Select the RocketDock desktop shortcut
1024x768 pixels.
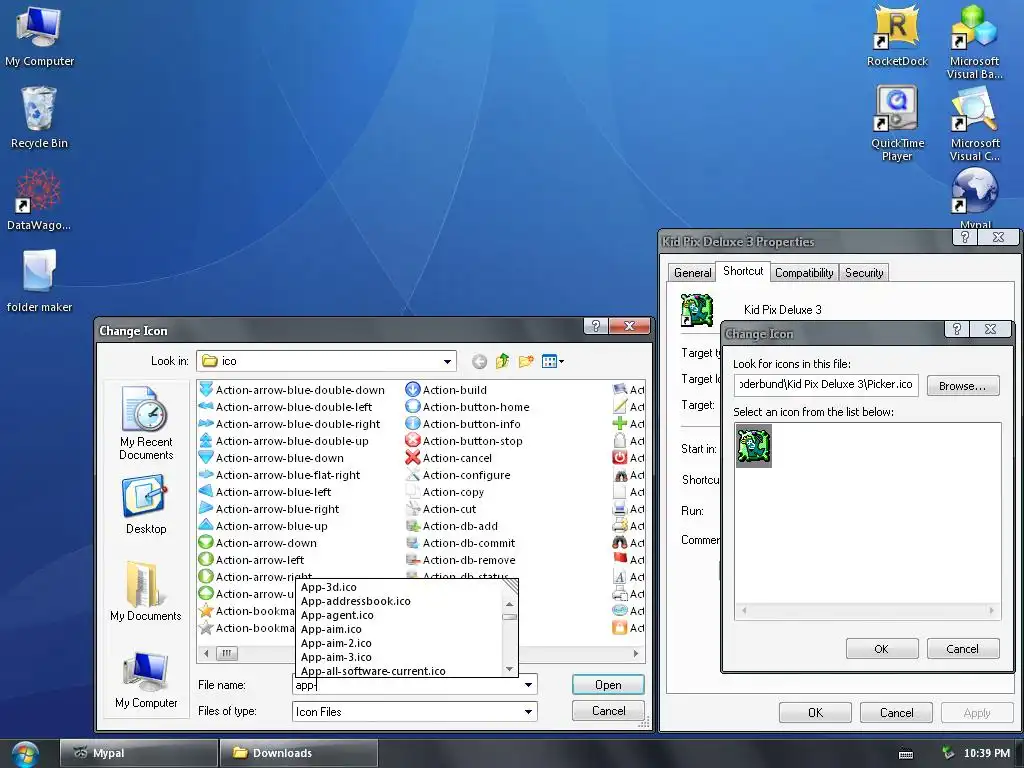897,36
